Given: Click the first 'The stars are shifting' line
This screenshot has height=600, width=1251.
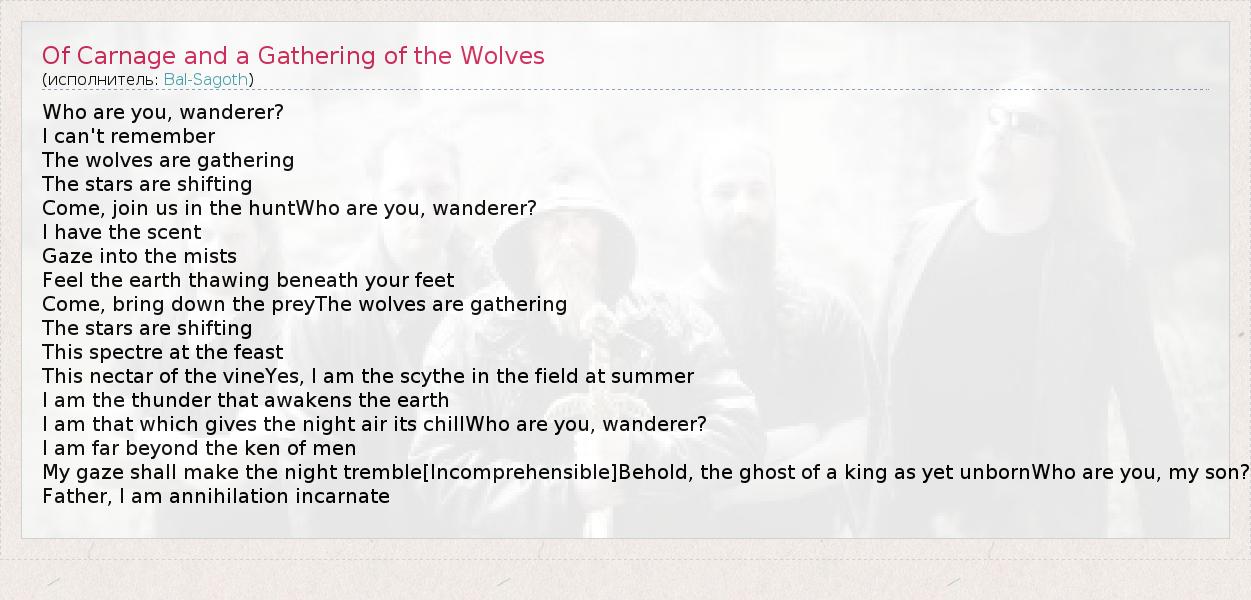Looking at the screenshot, I should pyautogui.click(x=147, y=184).
